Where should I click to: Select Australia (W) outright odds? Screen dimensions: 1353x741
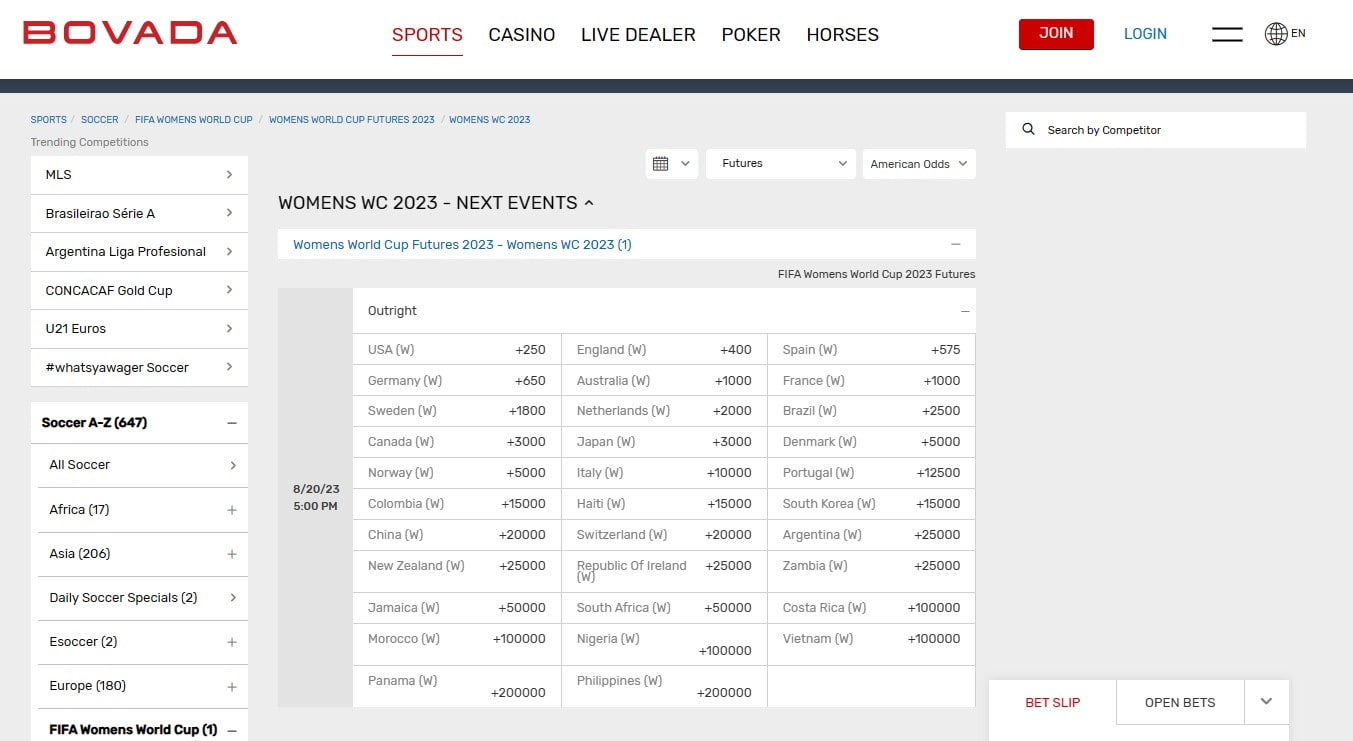pos(664,381)
